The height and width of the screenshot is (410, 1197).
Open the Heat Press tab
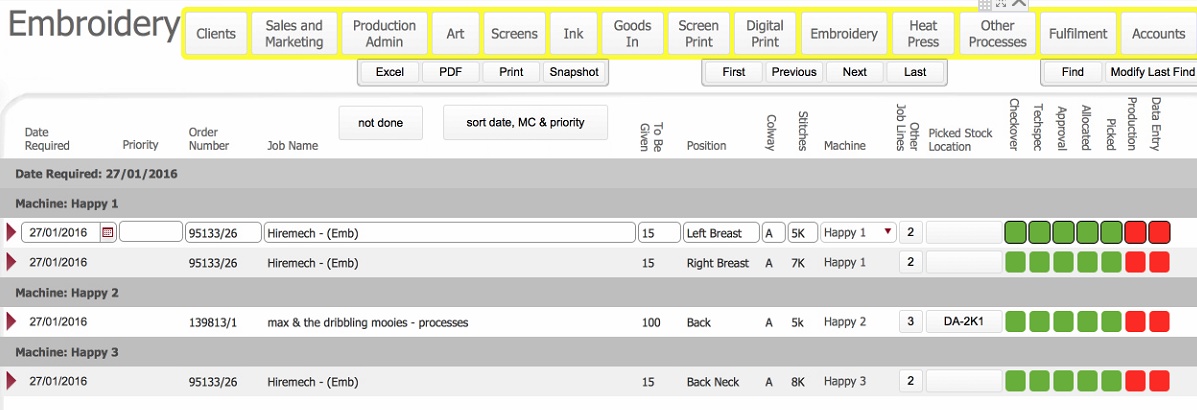[x=923, y=34]
